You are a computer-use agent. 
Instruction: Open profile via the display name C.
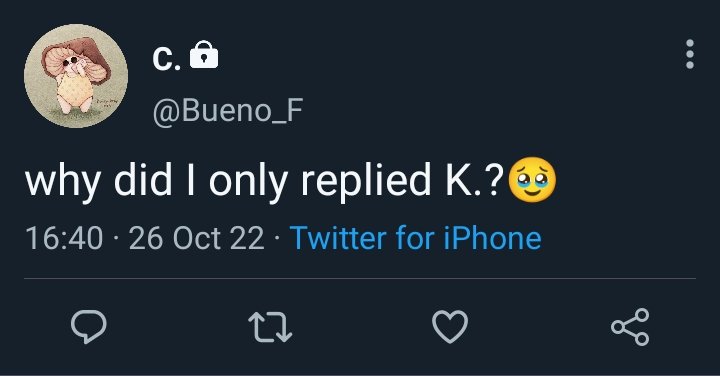[x=166, y=59]
